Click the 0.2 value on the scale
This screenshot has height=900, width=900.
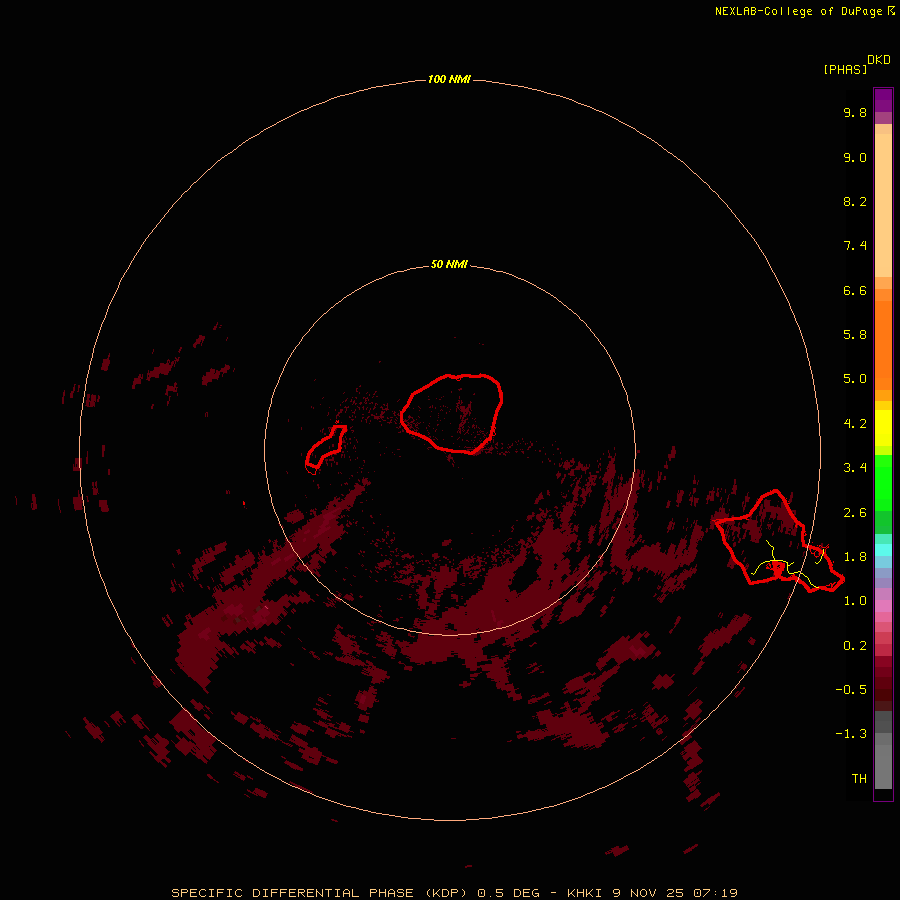[x=855, y=646]
